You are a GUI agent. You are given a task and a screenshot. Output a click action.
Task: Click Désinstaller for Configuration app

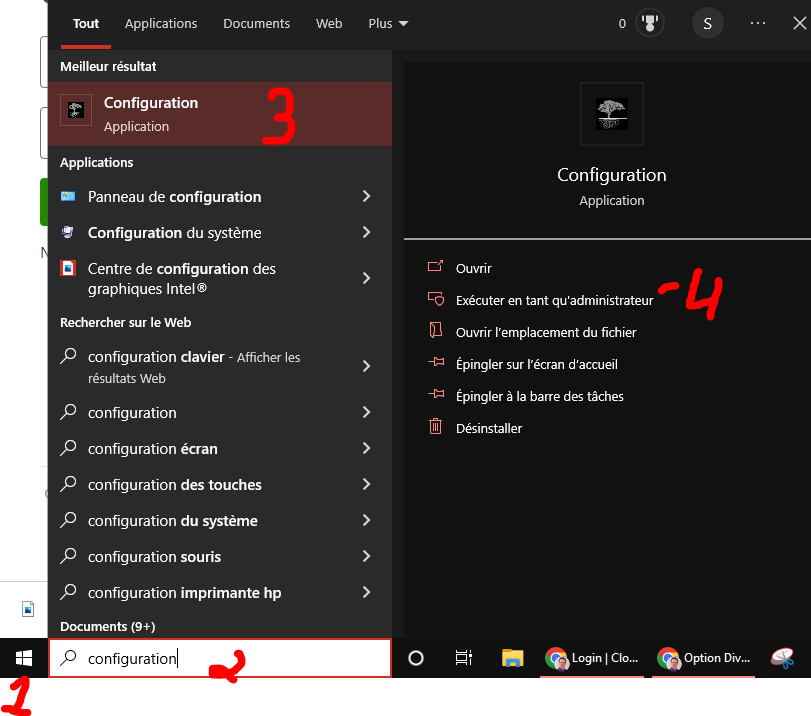click(x=489, y=428)
